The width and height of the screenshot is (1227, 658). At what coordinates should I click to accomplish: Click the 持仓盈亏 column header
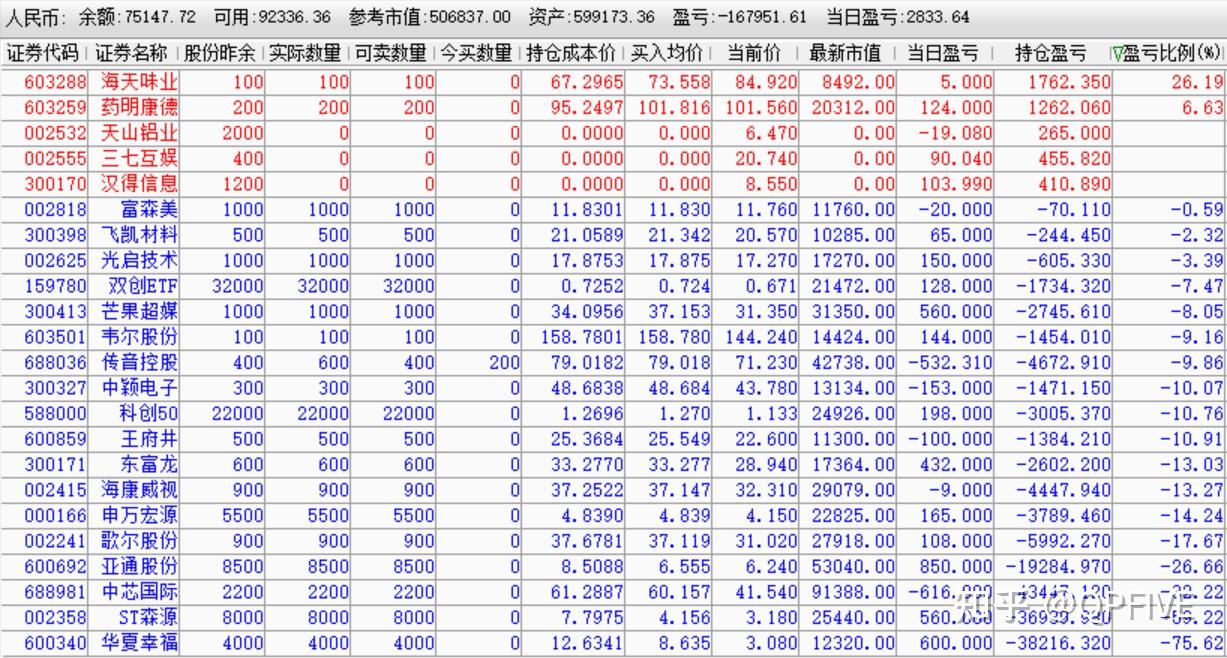tap(1050, 53)
